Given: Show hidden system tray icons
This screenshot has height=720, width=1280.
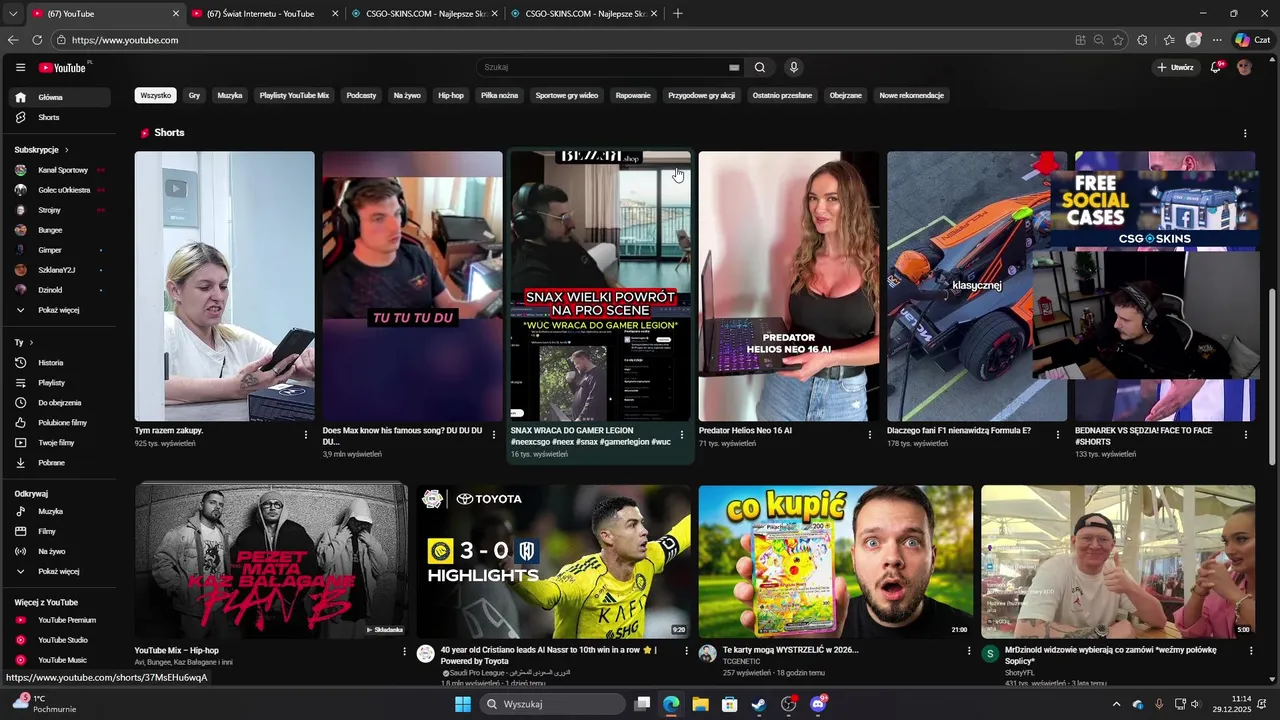Looking at the screenshot, I should [1116, 704].
